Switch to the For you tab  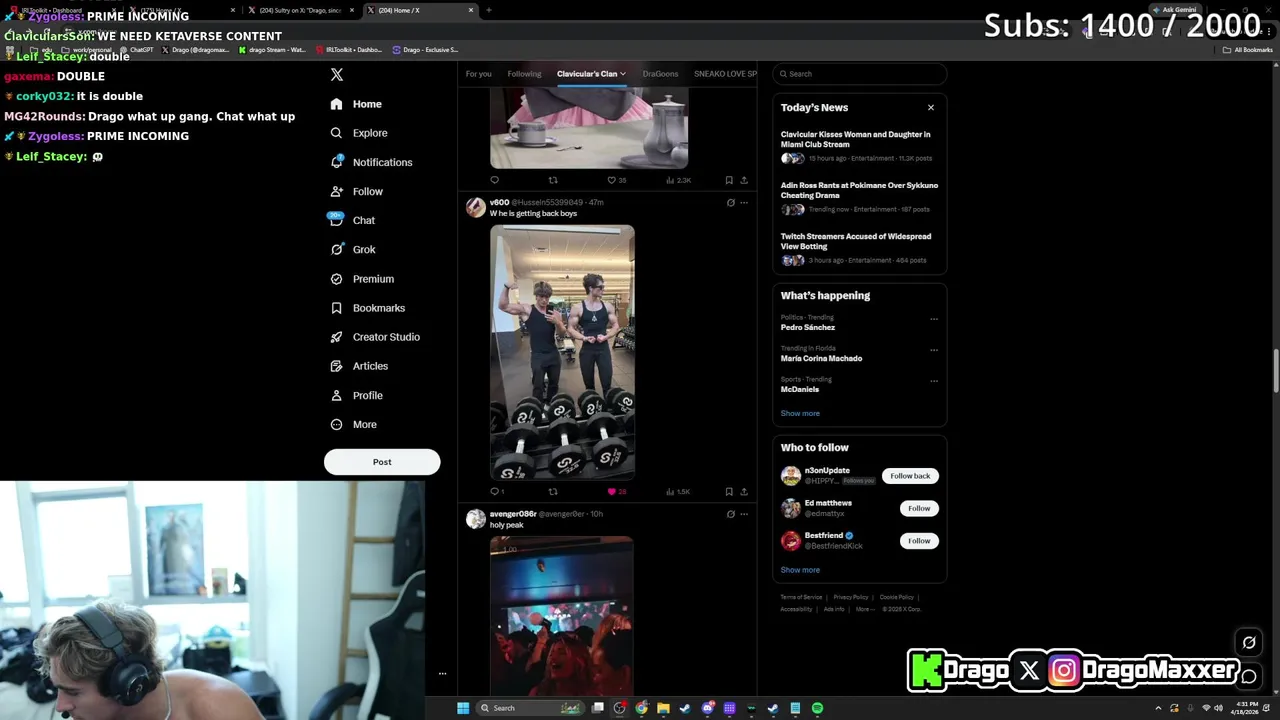click(x=478, y=74)
